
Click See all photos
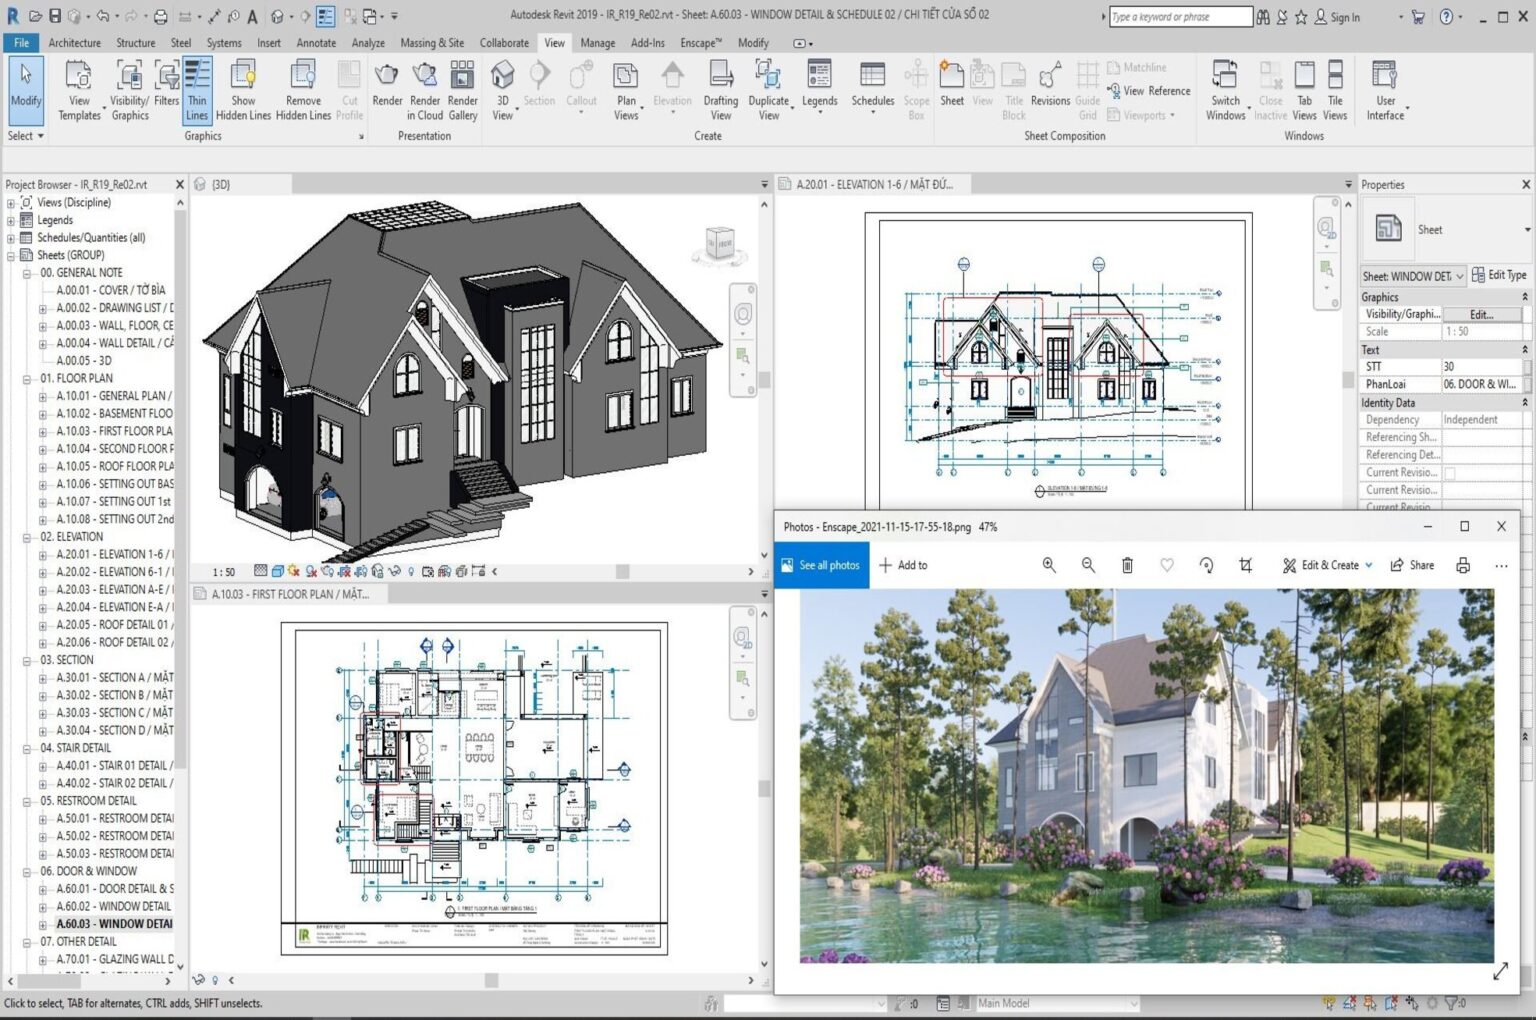tap(821, 565)
